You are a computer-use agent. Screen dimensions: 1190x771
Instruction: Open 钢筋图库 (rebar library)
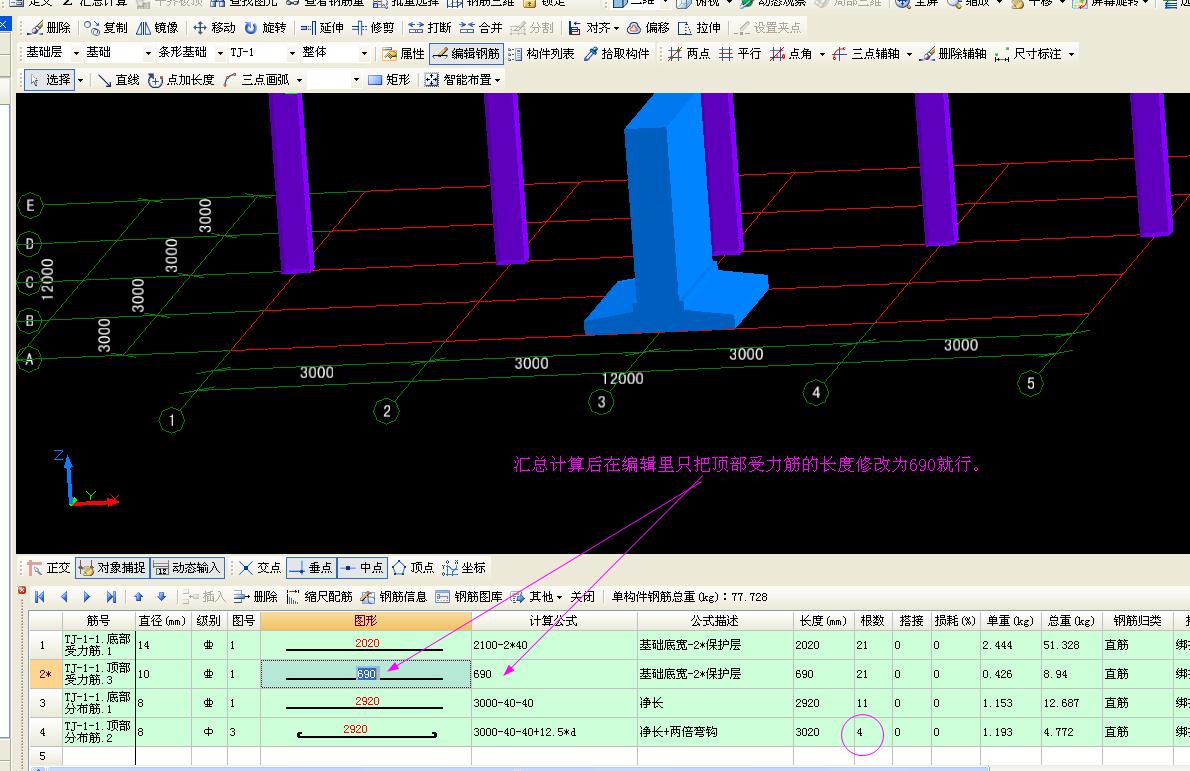coord(469,597)
